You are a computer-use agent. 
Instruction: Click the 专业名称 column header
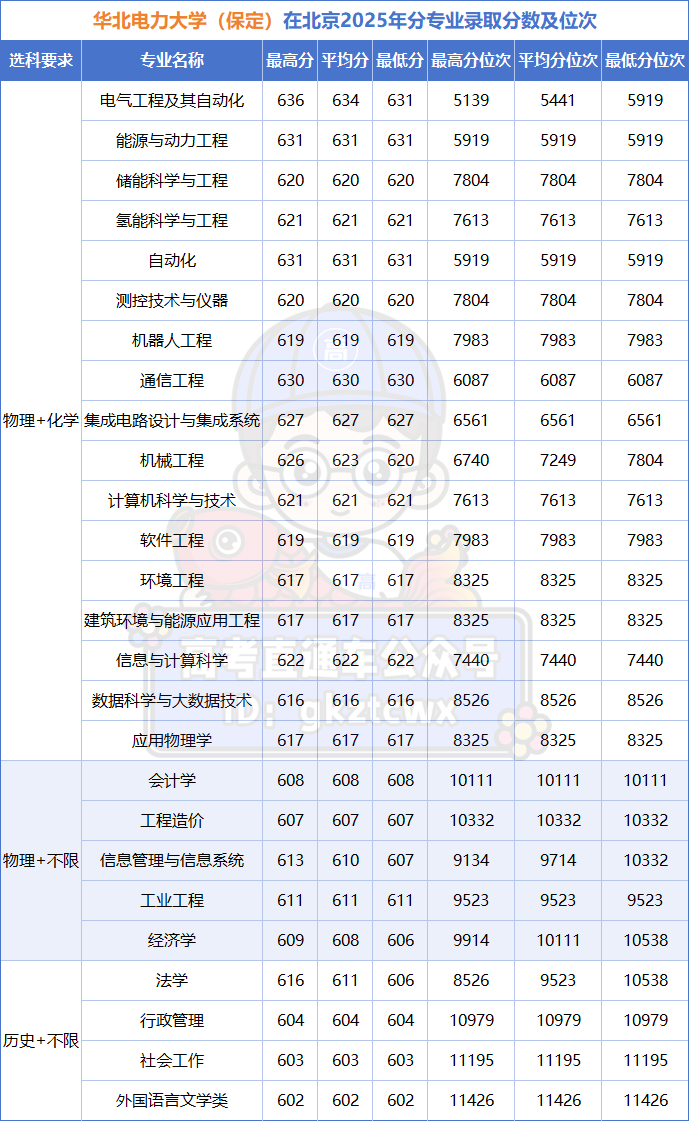pyautogui.click(x=172, y=61)
